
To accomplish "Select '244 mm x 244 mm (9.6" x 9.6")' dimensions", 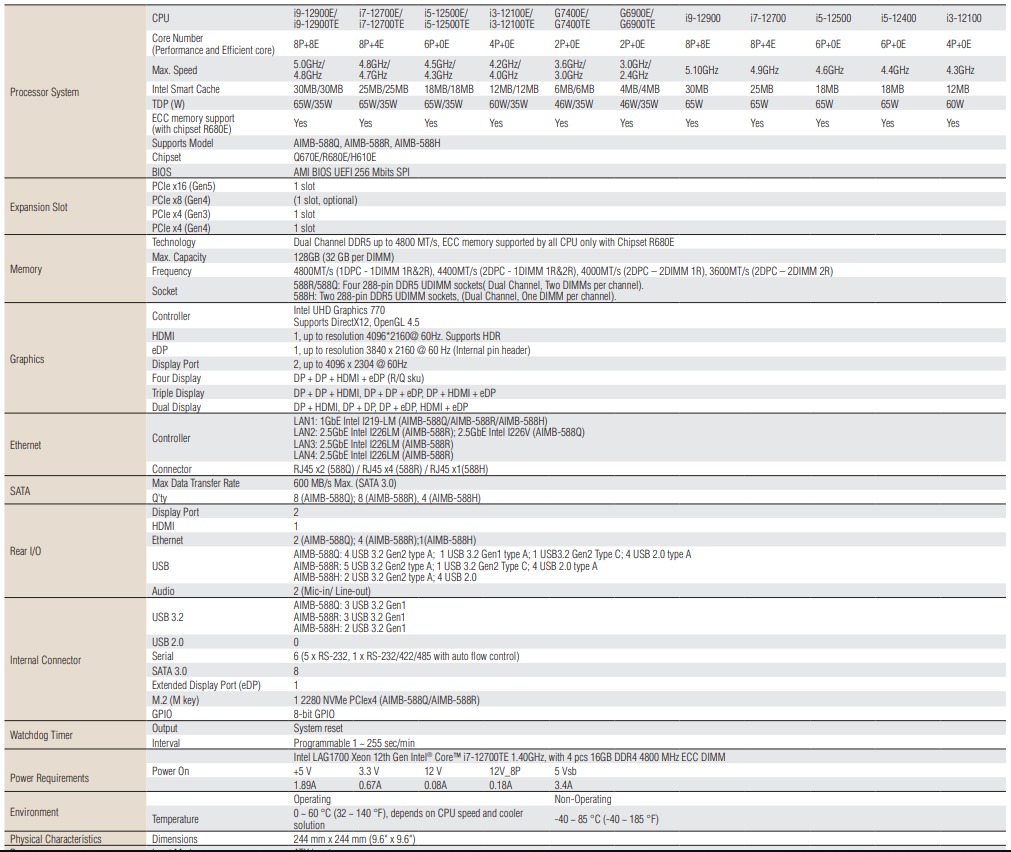I will 354,839.
